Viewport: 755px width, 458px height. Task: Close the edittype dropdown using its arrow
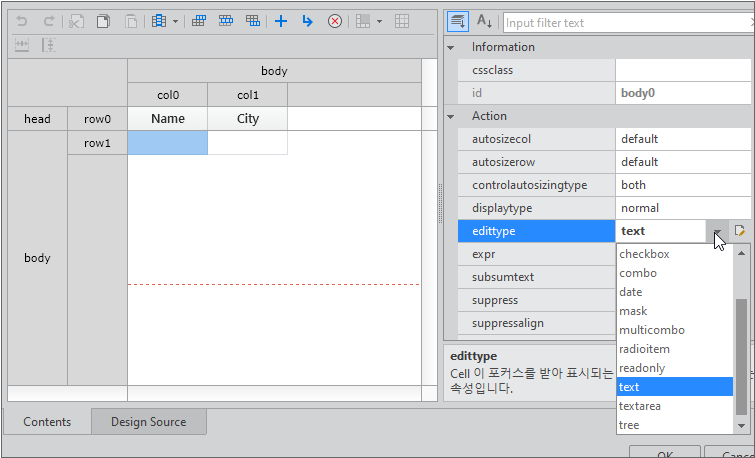(718, 231)
